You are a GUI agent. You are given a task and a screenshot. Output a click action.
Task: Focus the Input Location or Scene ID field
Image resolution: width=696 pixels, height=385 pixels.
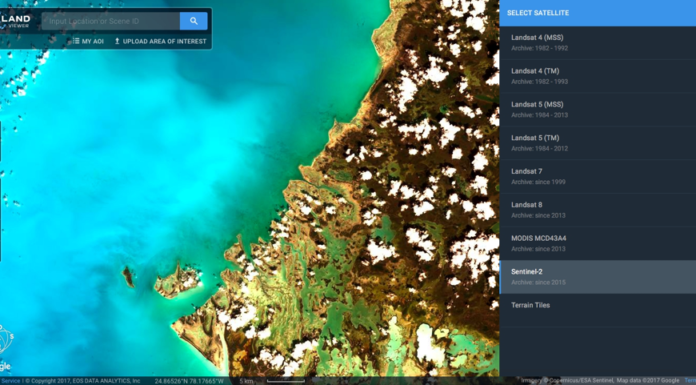click(x=111, y=21)
